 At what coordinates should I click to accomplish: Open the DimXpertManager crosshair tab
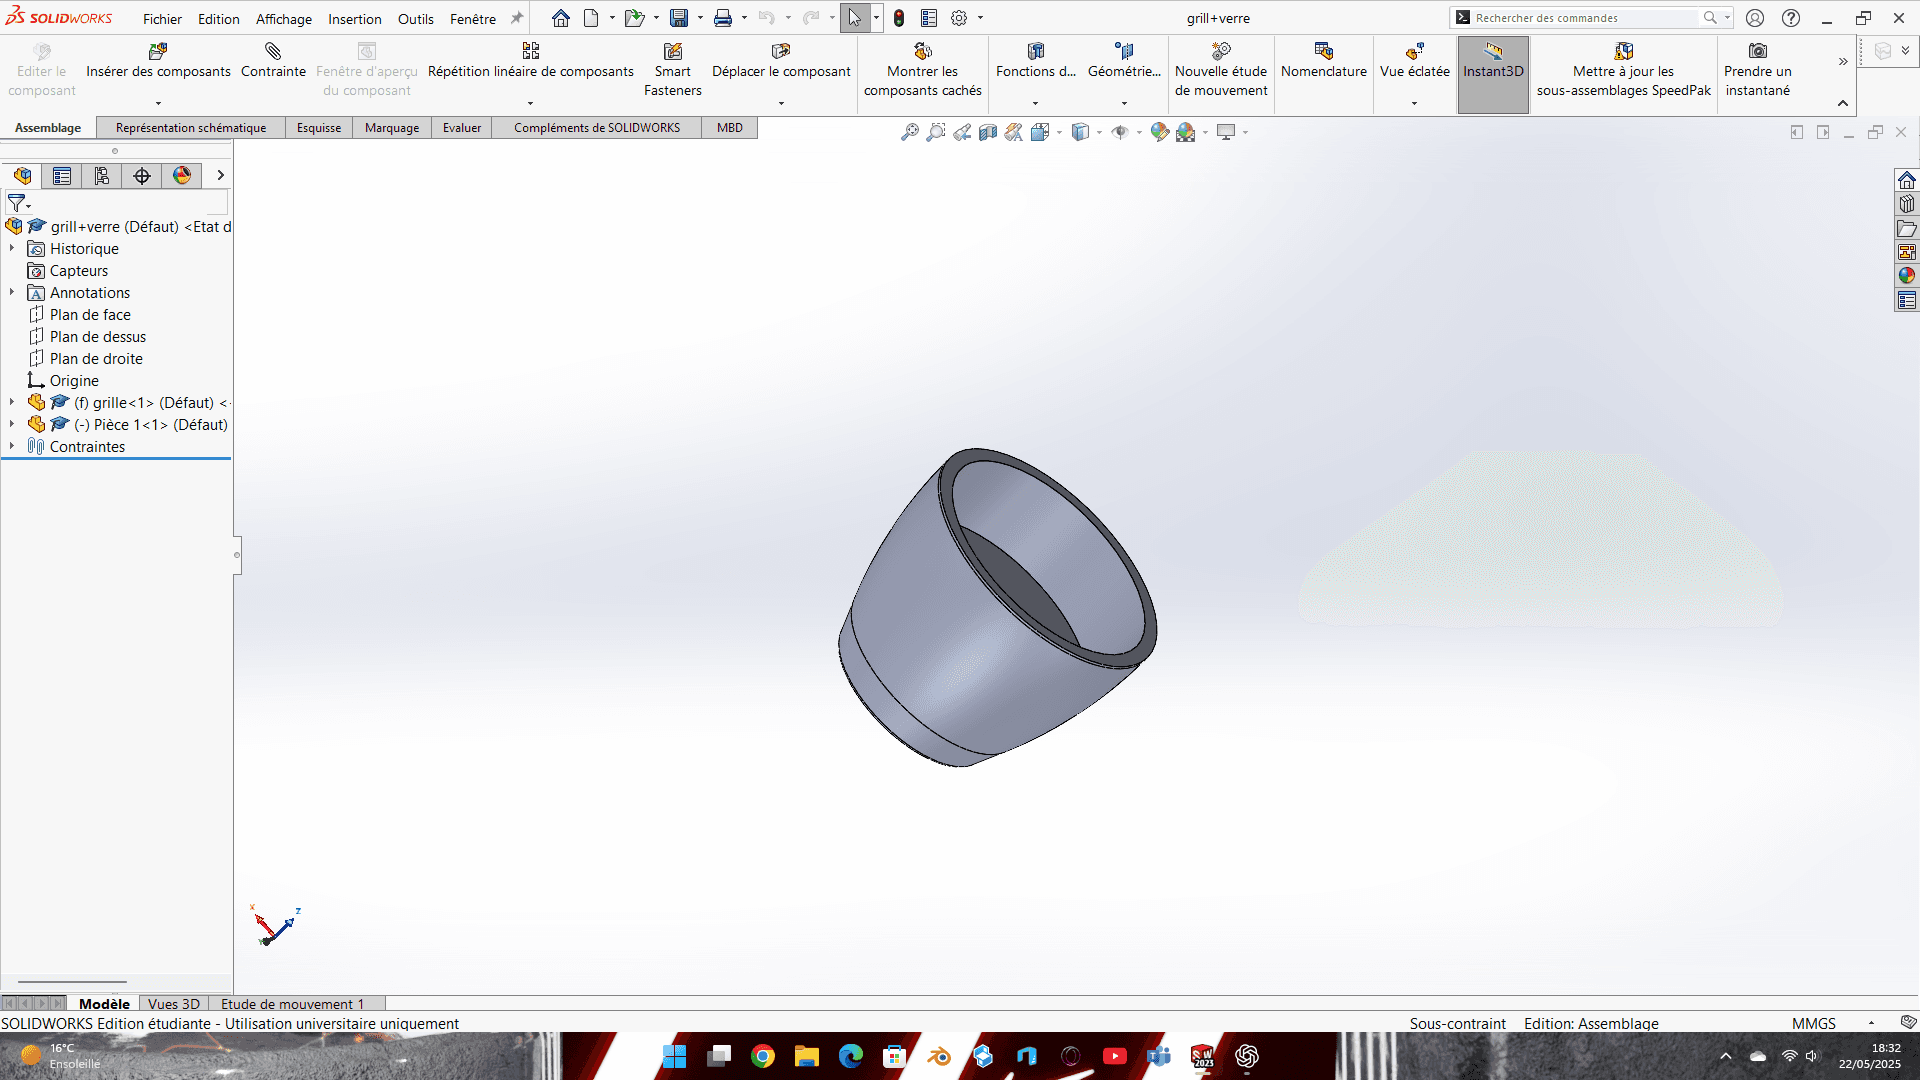click(x=142, y=176)
